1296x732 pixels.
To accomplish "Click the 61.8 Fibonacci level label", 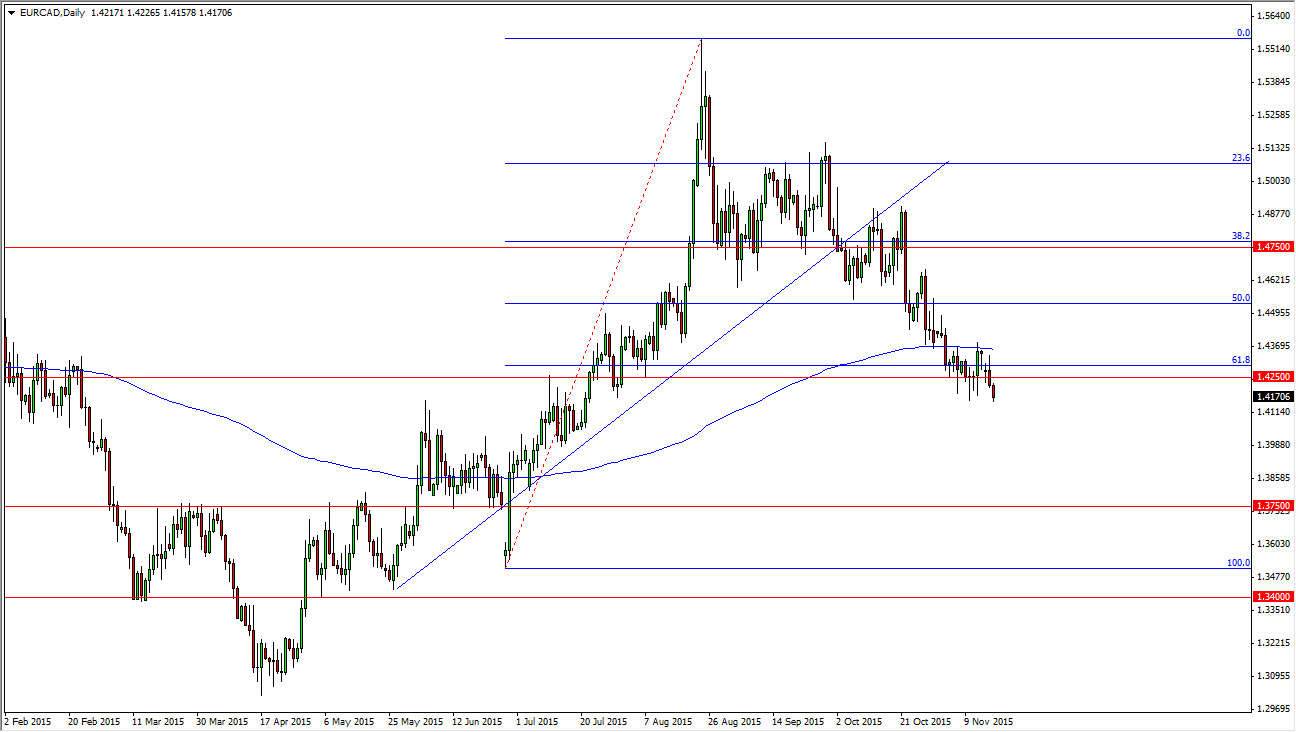I will tap(1240, 361).
